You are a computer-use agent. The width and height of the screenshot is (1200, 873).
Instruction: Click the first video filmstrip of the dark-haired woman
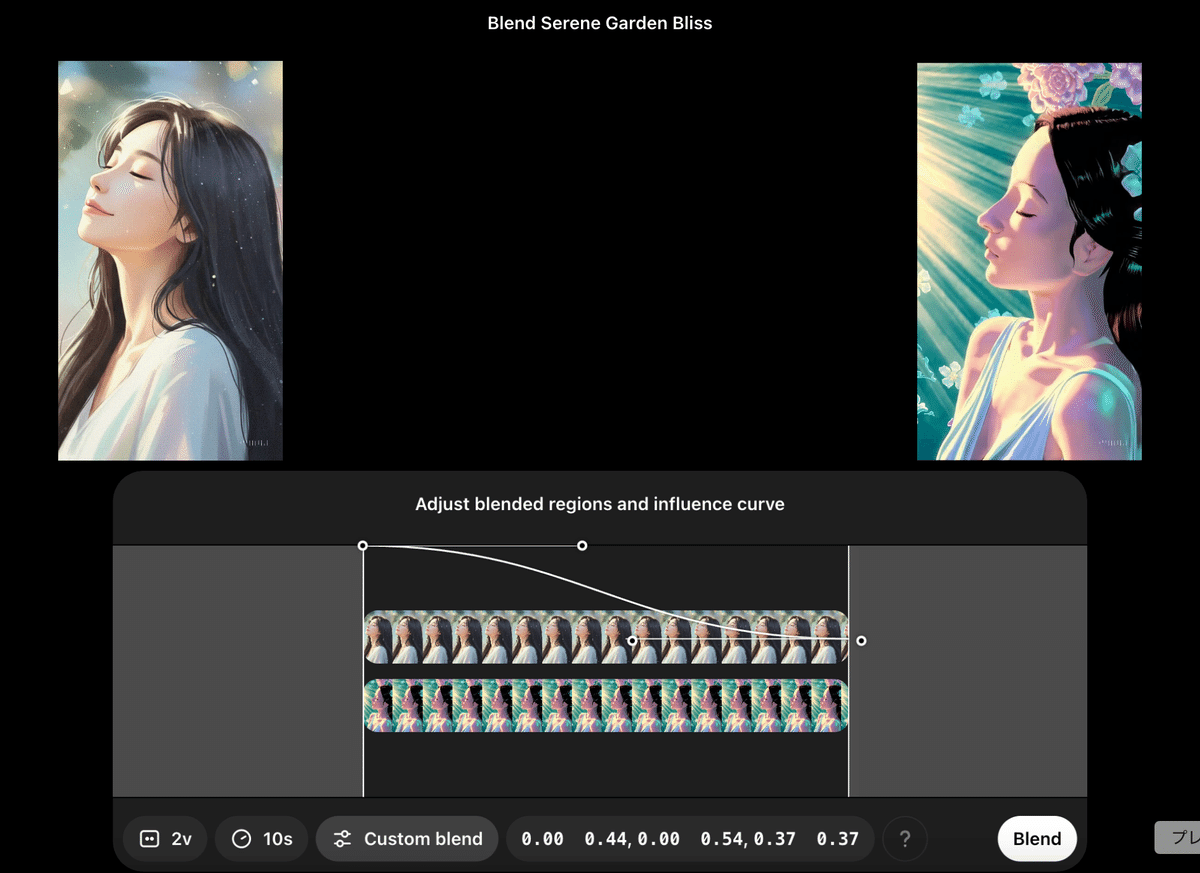tap(606, 637)
